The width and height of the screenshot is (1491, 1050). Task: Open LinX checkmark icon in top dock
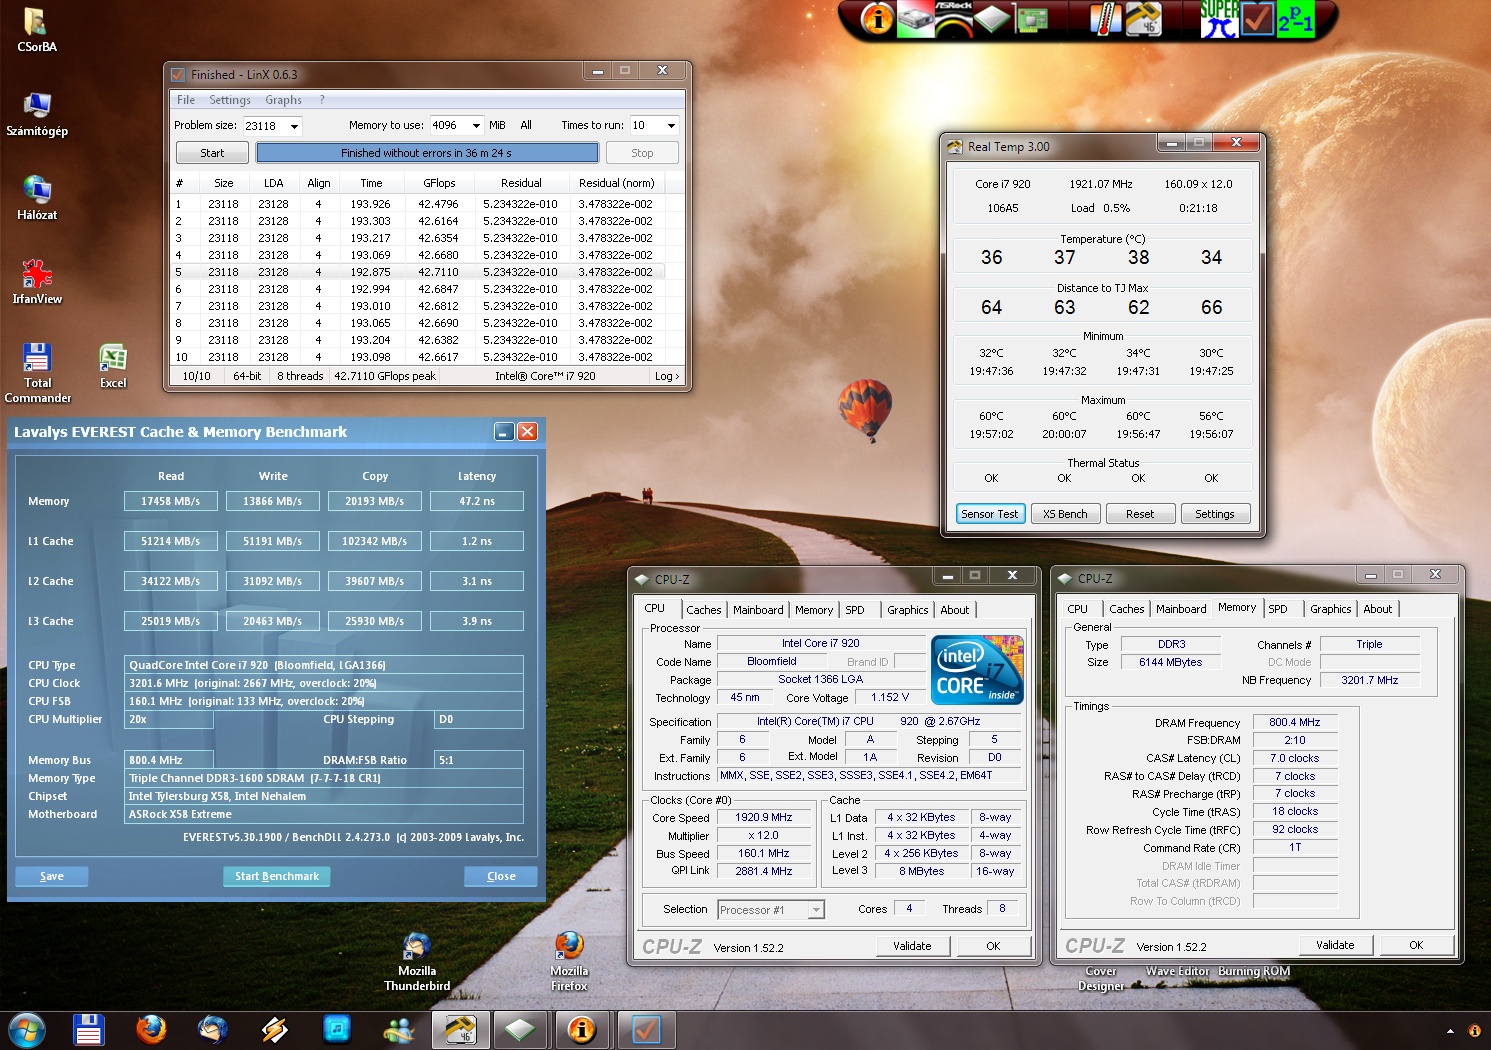coord(1257,18)
